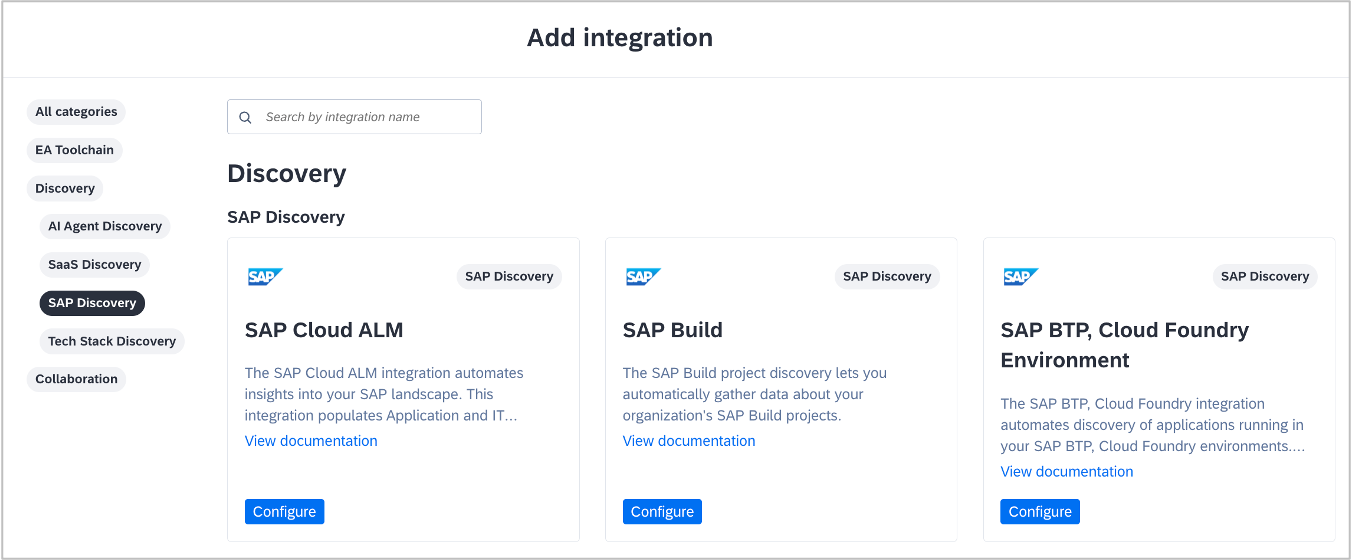Choose the AI Agent Discovery subcategory
1352x560 pixels.
pos(105,226)
